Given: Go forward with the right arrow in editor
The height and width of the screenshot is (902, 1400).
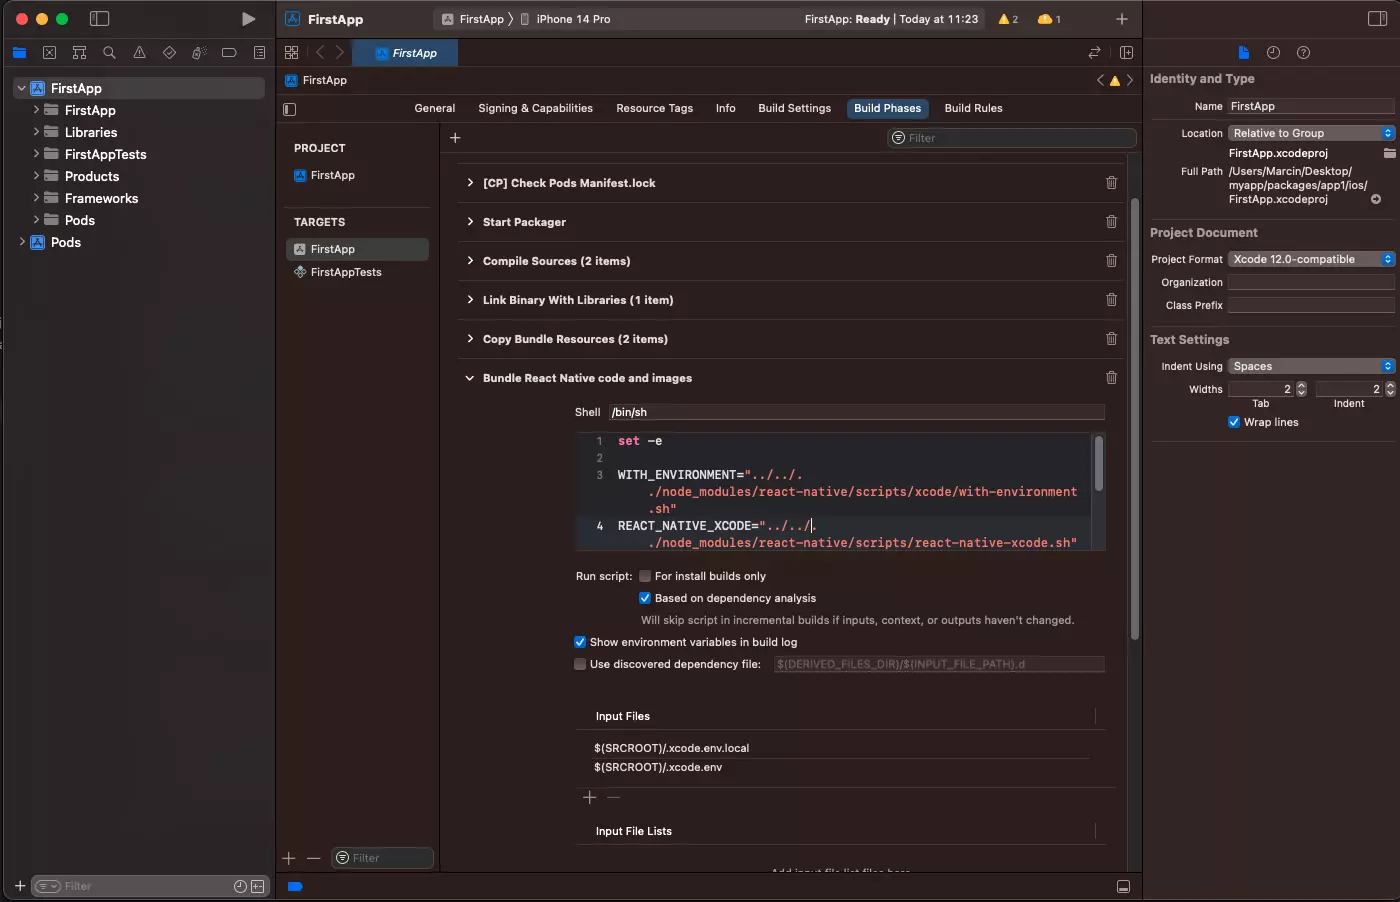Looking at the screenshot, I should pyautogui.click(x=340, y=53).
